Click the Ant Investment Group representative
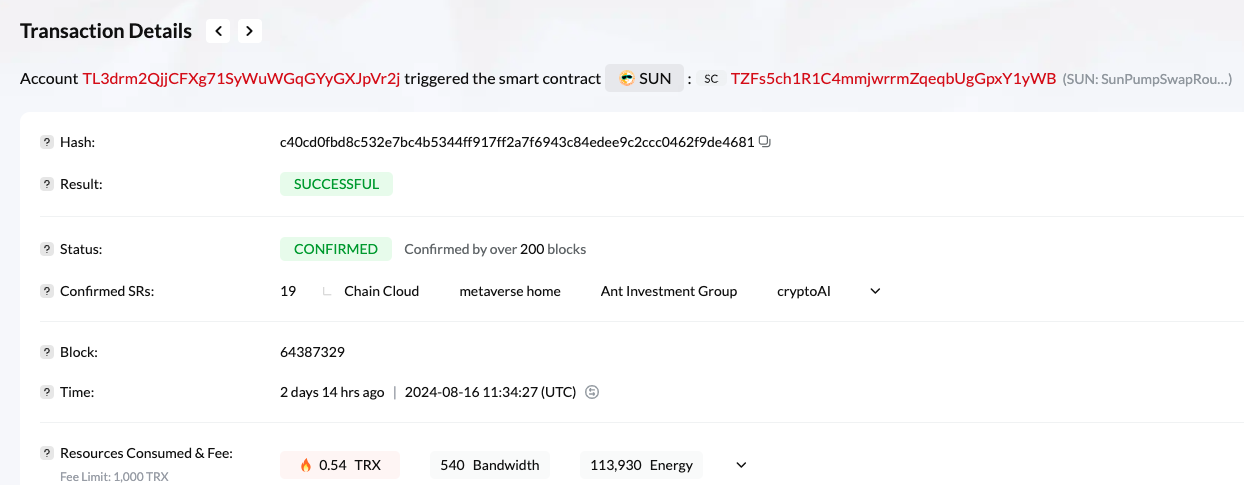Viewport: 1244px width, 485px height. click(668, 291)
